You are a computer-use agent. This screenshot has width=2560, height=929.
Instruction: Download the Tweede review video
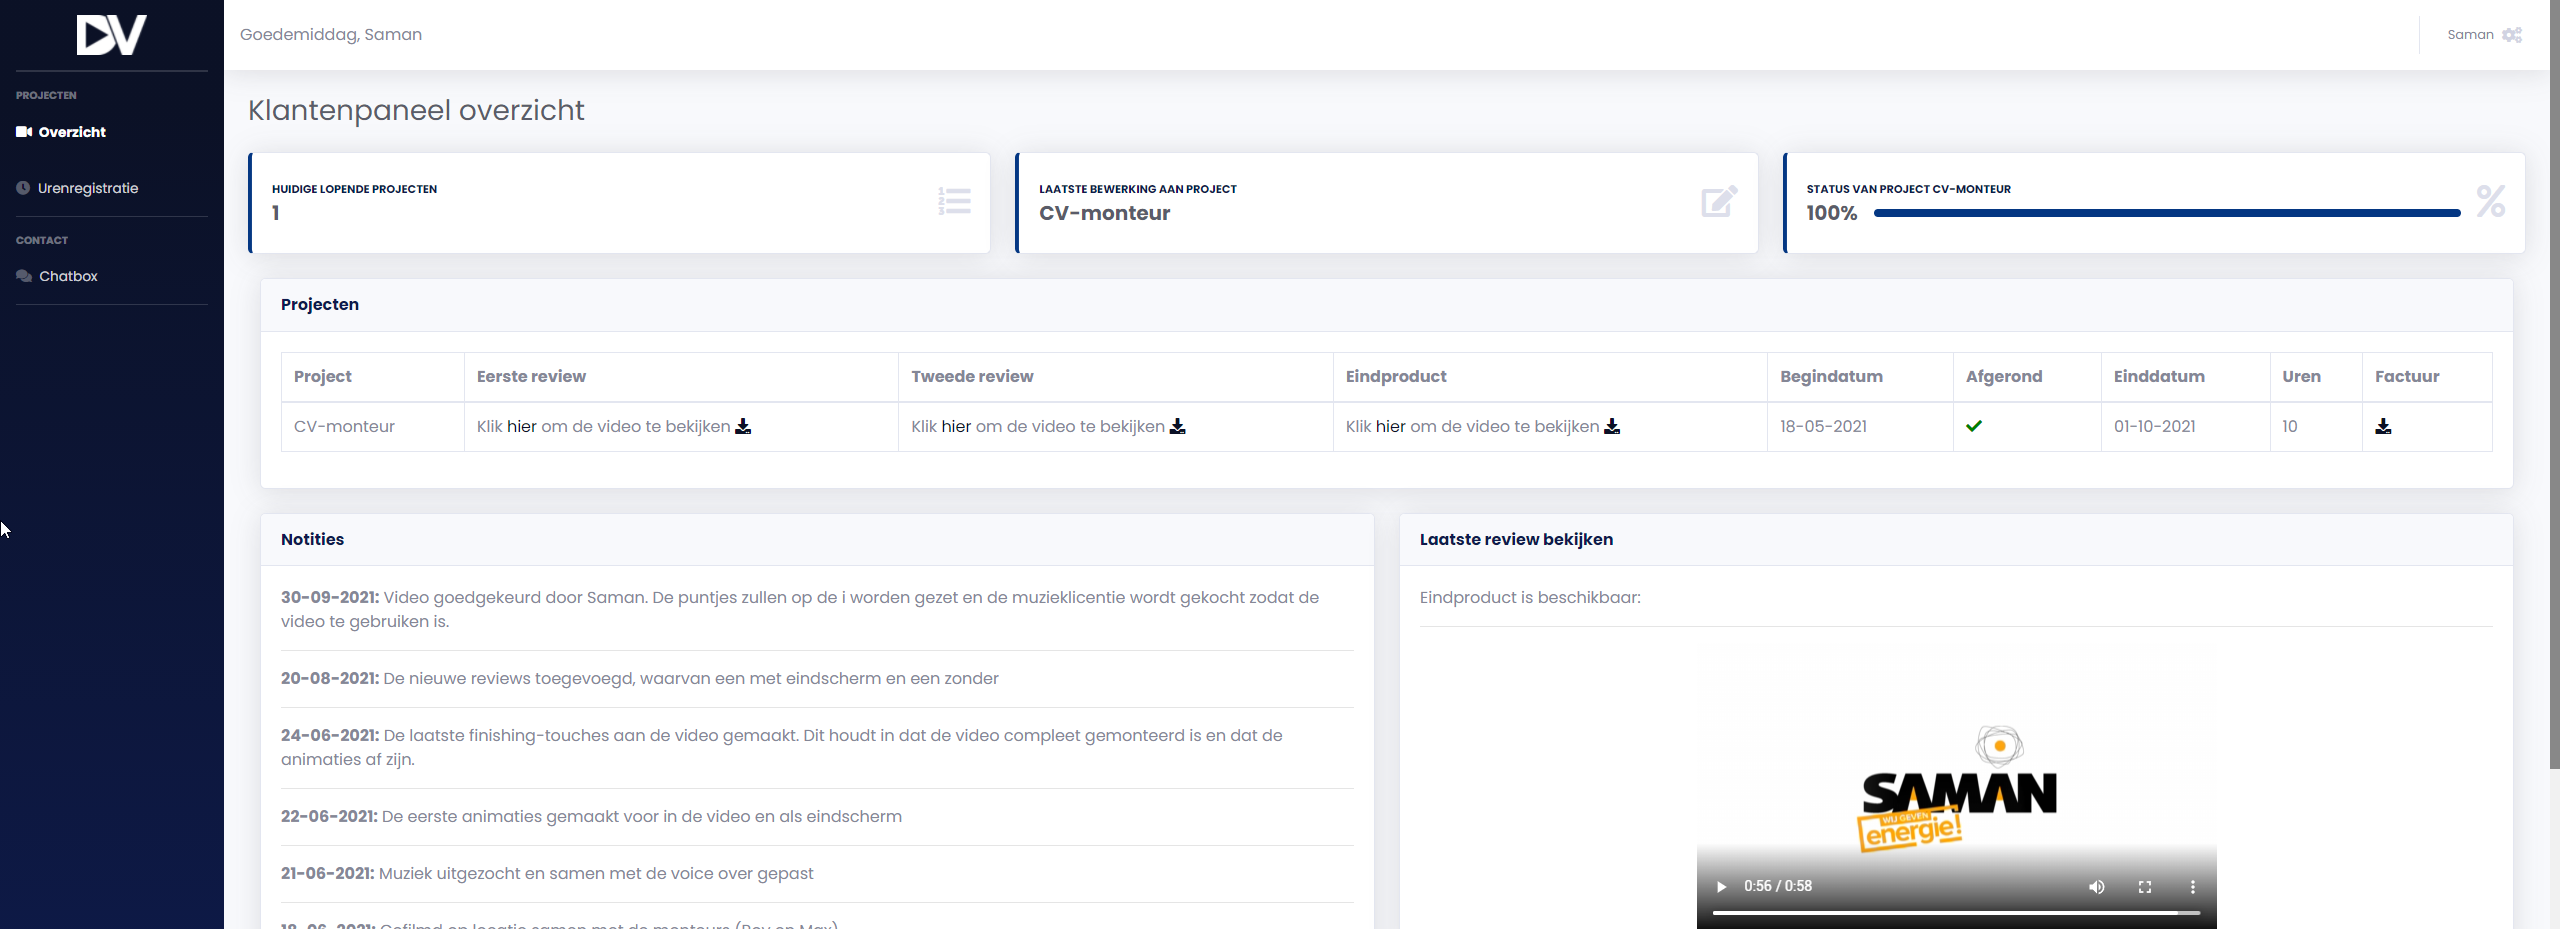pyautogui.click(x=1178, y=426)
